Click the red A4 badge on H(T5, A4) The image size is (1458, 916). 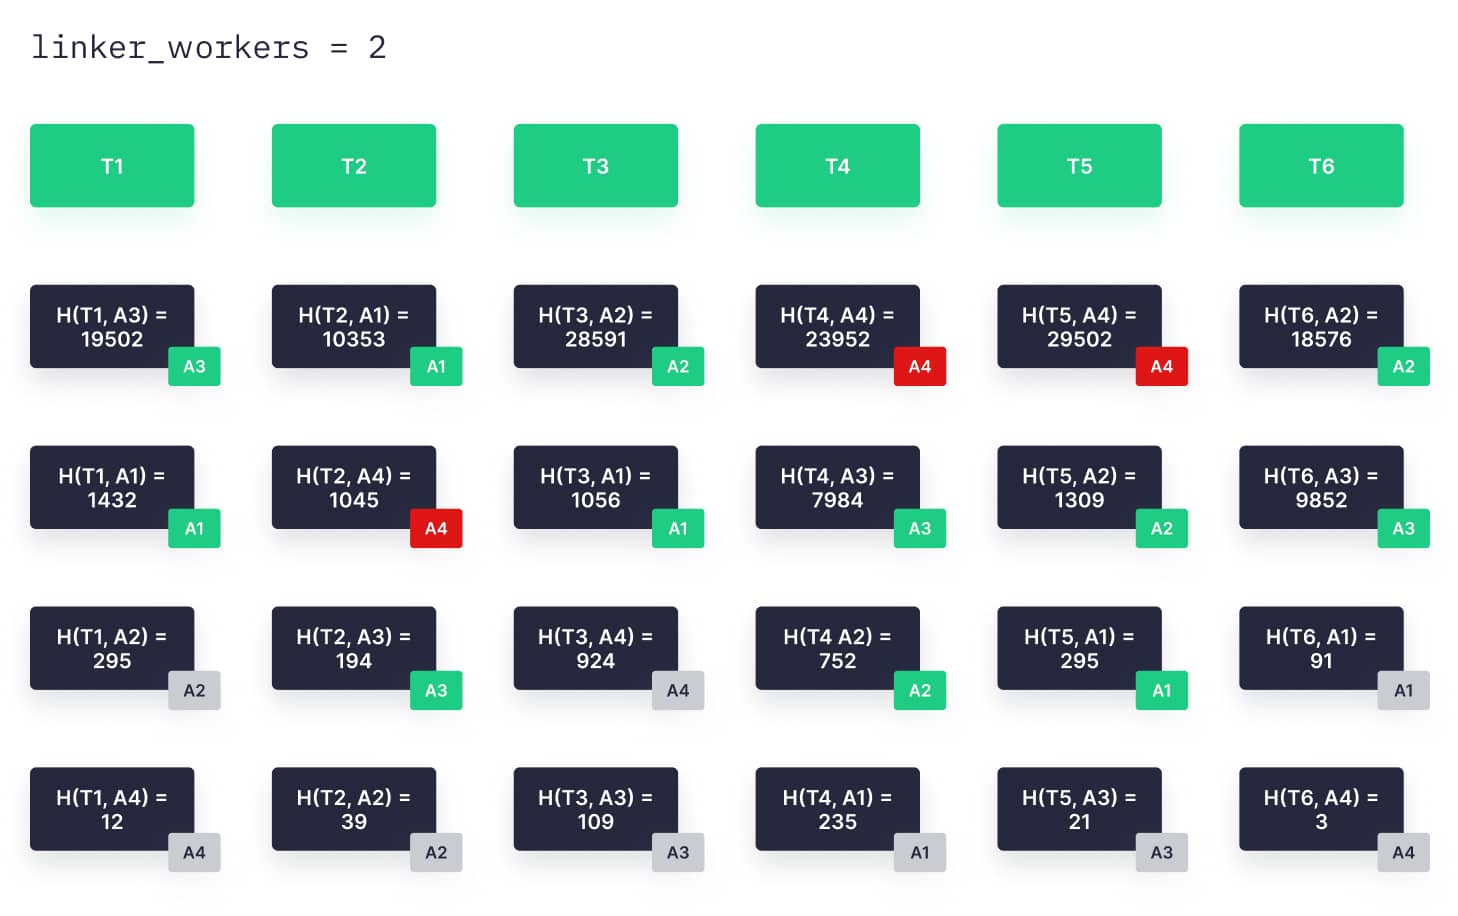pyautogui.click(x=1161, y=367)
